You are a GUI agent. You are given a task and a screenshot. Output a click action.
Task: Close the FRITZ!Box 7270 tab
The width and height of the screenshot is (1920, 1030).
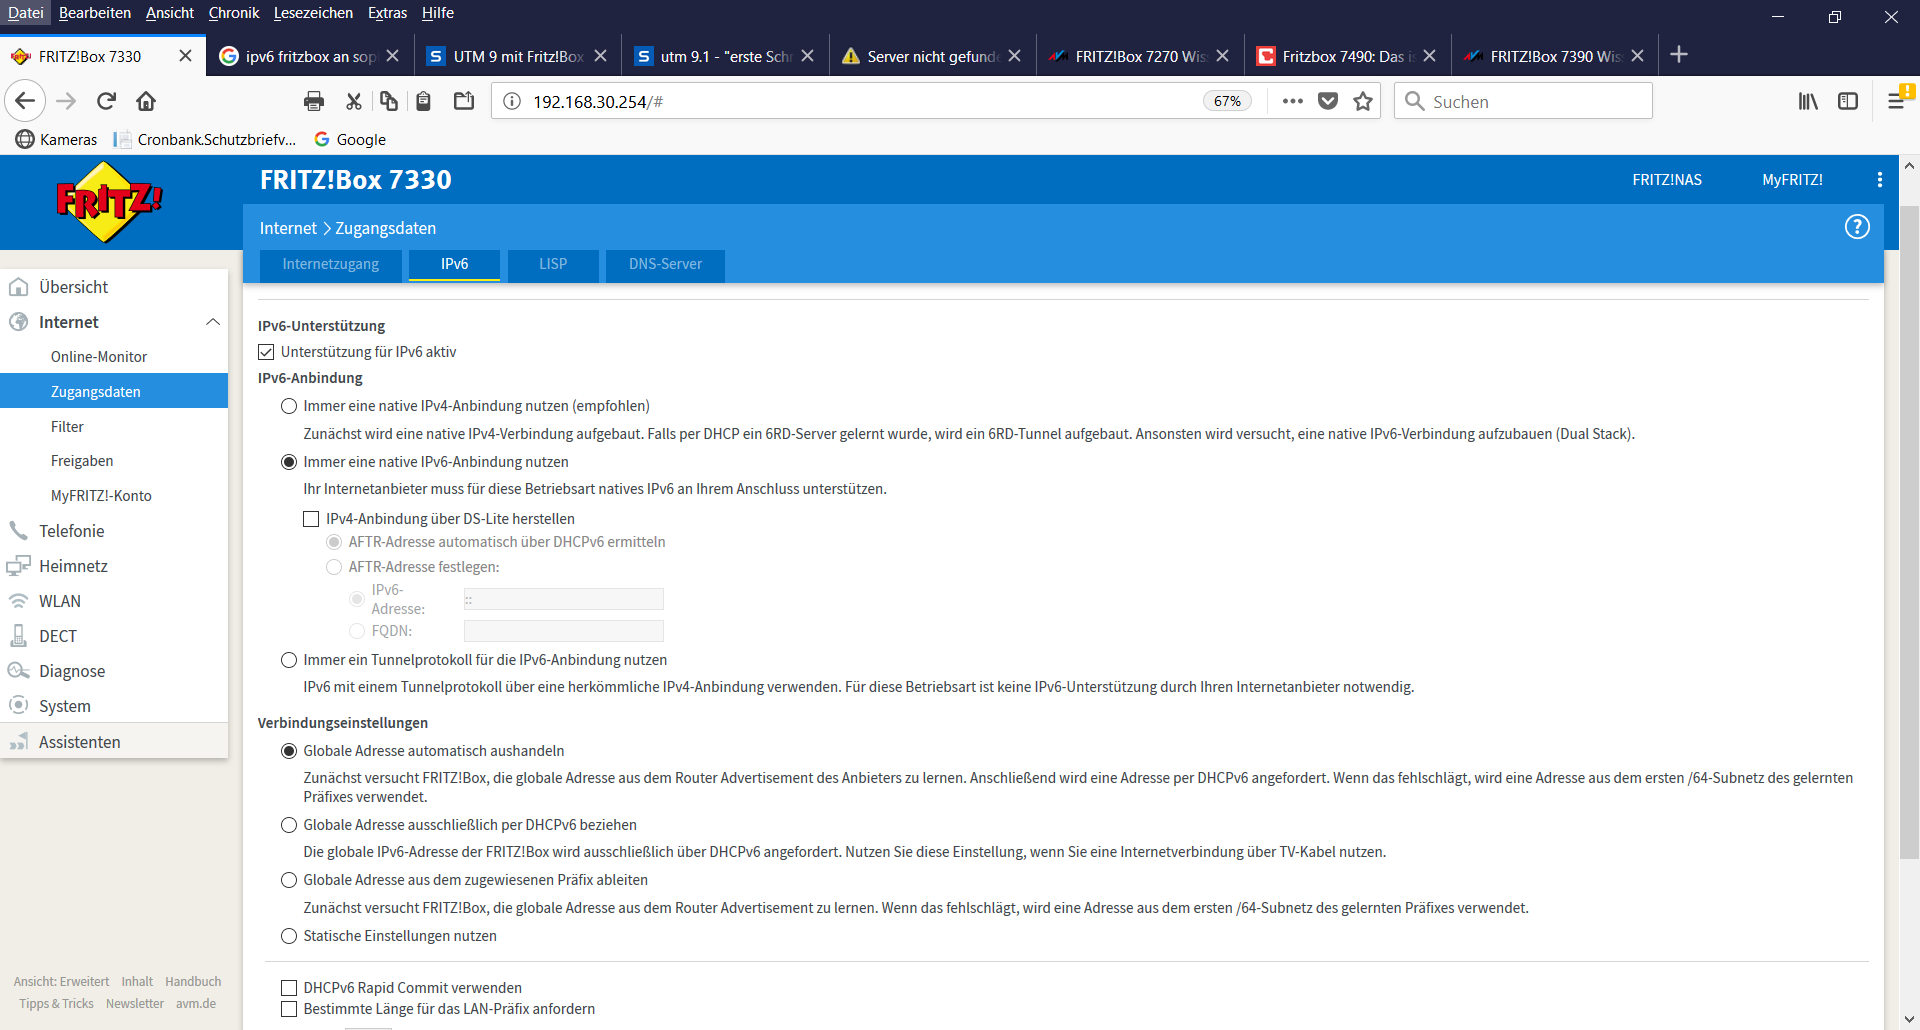1222,56
